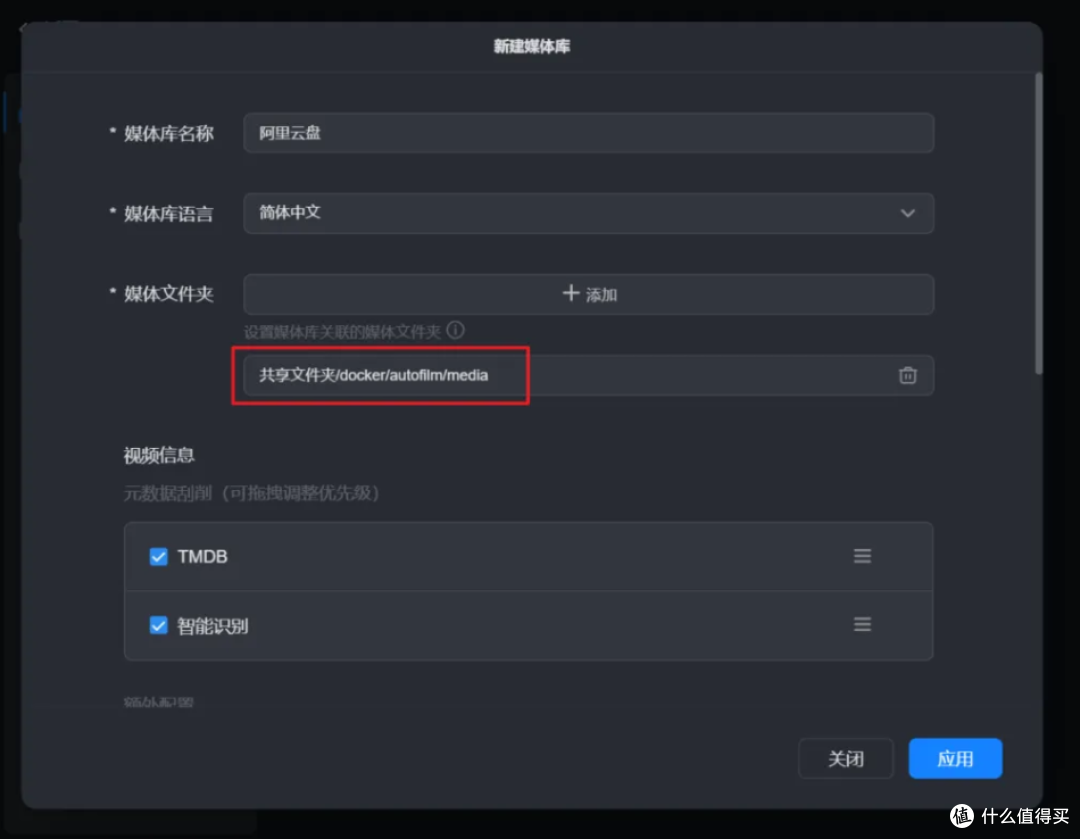
Task: Click the 应用 button
Action: (x=955, y=758)
